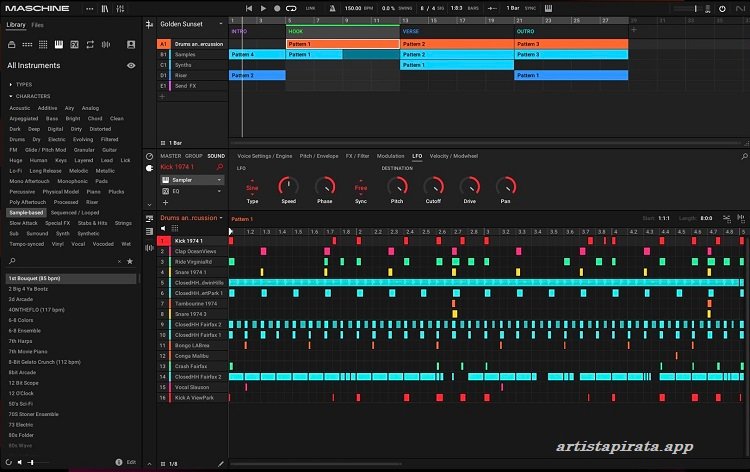Toggle the eye icon beside All Instruments

[x=131, y=66]
